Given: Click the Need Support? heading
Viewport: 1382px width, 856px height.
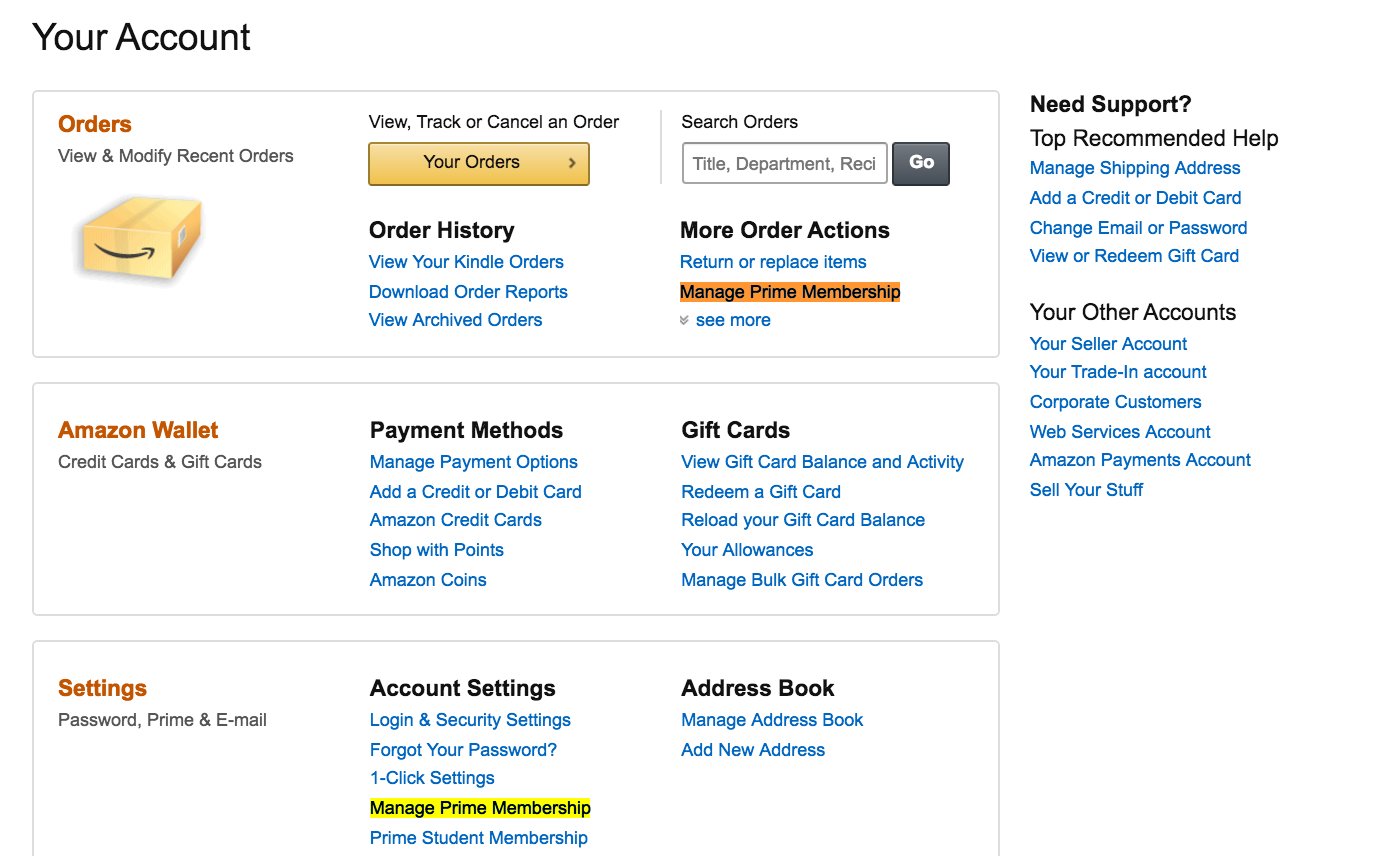Looking at the screenshot, I should click(x=1111, y=104).
